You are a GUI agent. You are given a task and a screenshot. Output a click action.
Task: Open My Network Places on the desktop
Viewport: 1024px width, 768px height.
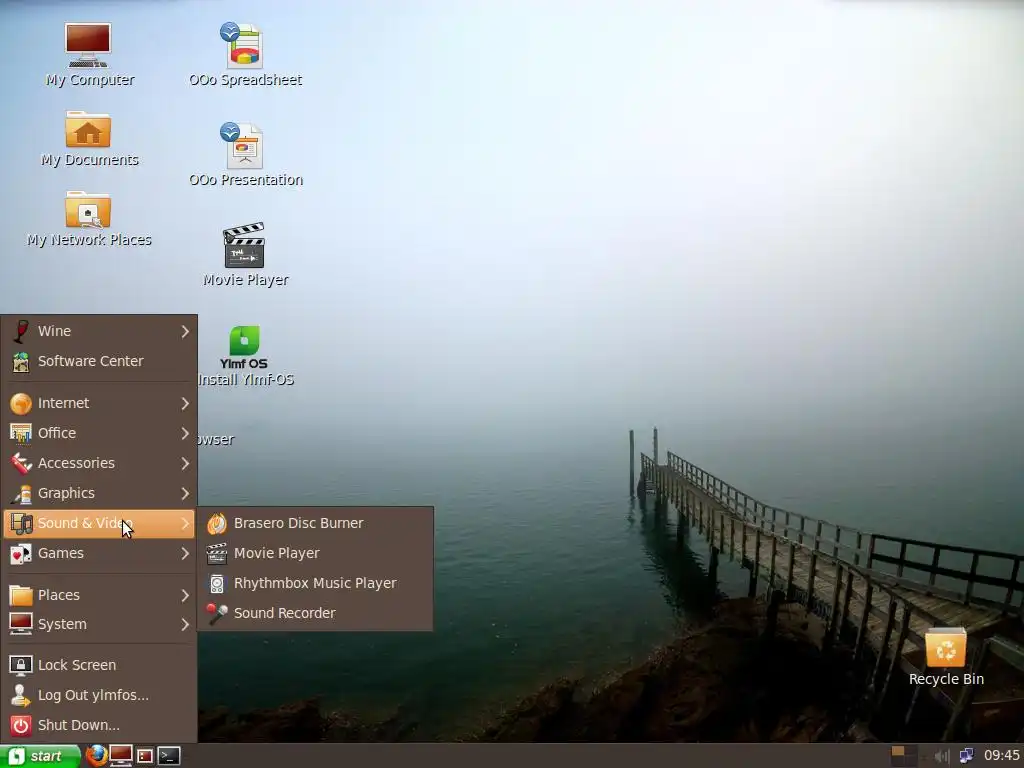(x=88, y=210)
